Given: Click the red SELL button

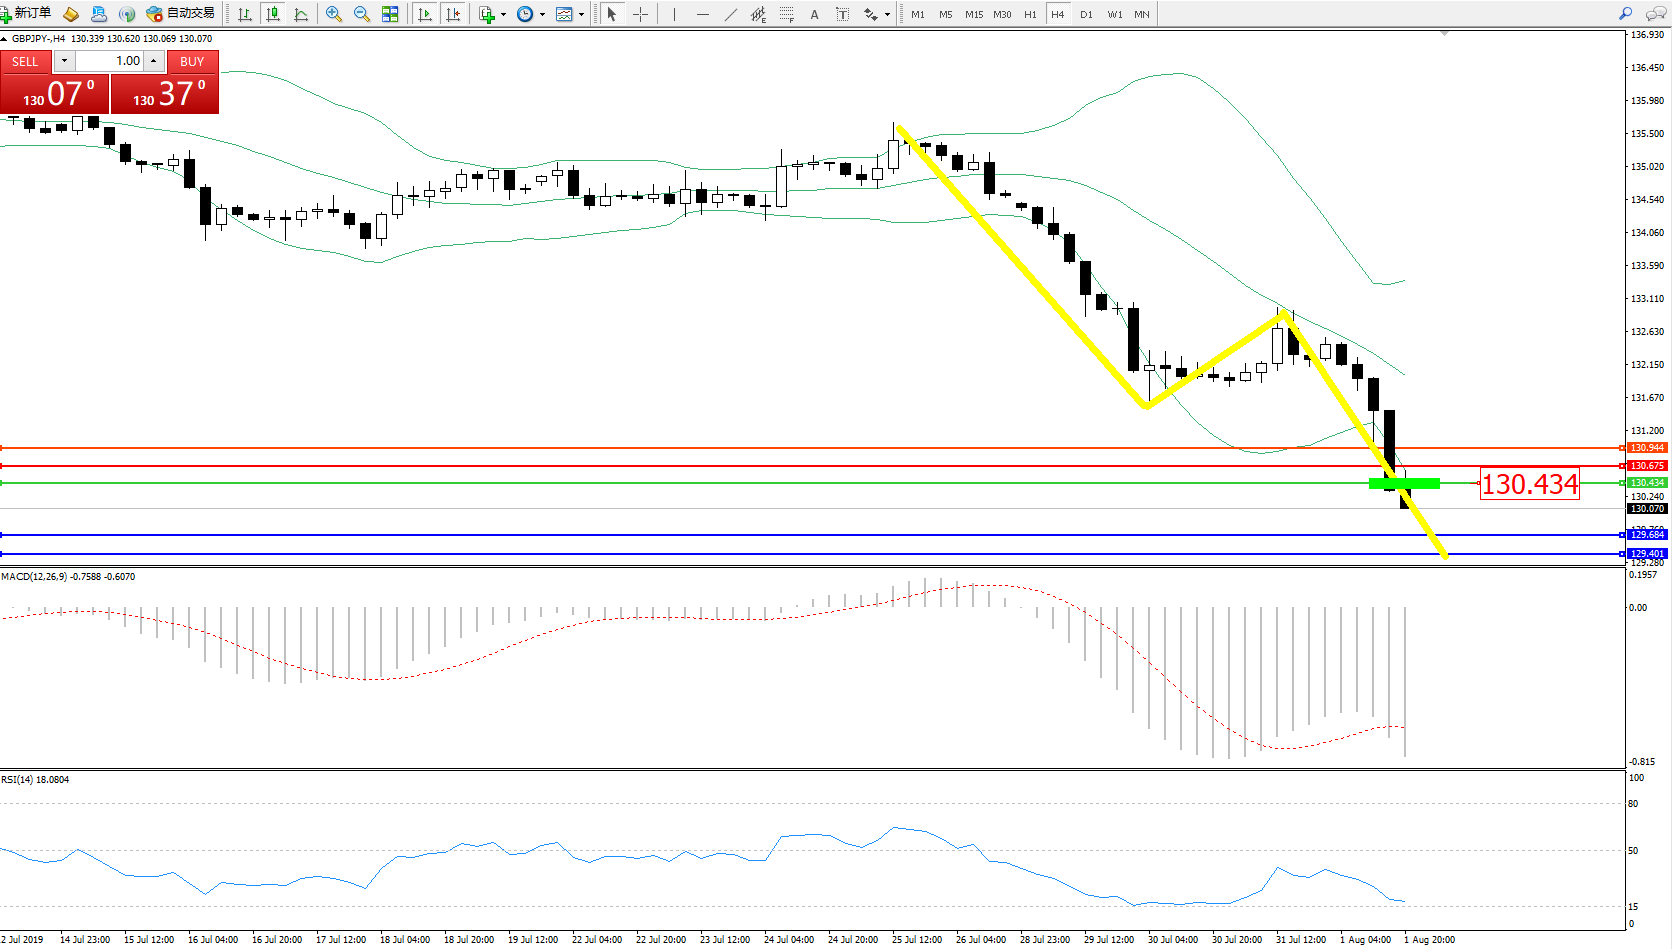Looking at the screenshot, I should 25,61.
